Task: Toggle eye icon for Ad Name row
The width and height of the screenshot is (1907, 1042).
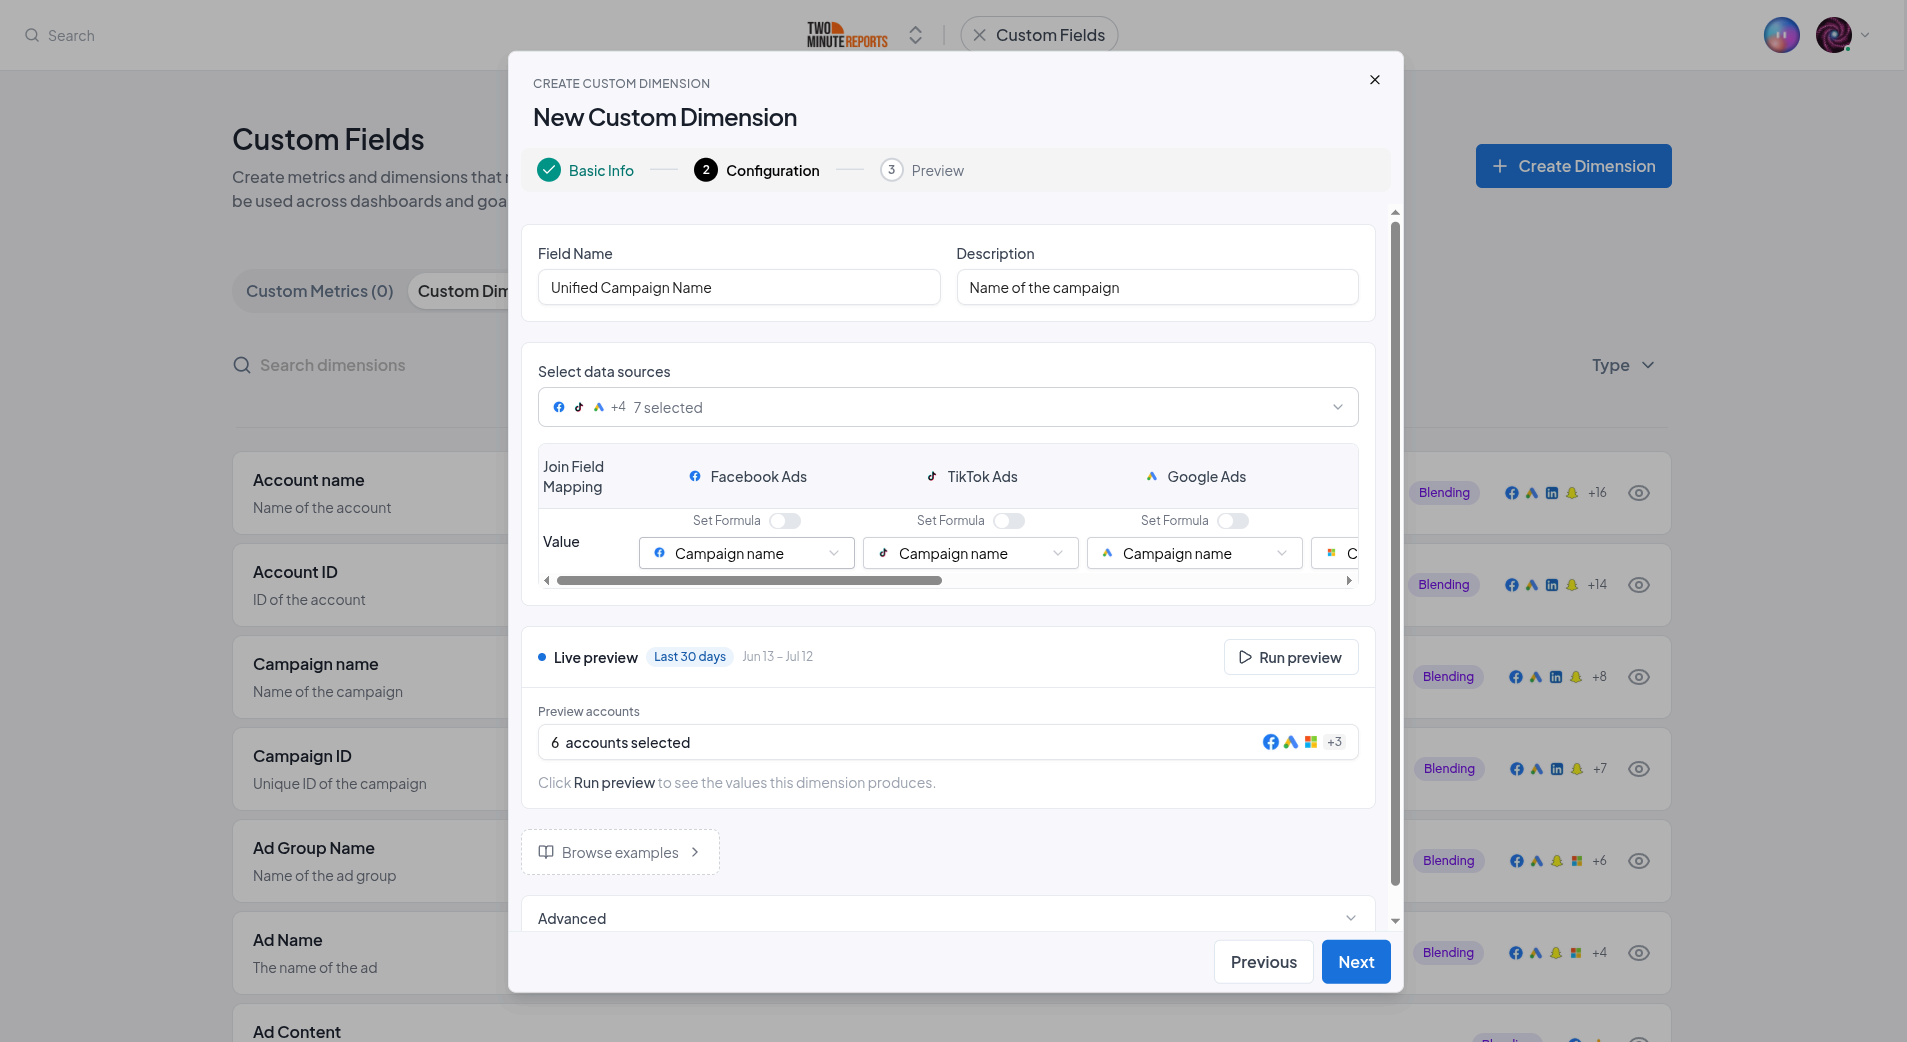Action: pyautogui.click(x=1639, y=953)
